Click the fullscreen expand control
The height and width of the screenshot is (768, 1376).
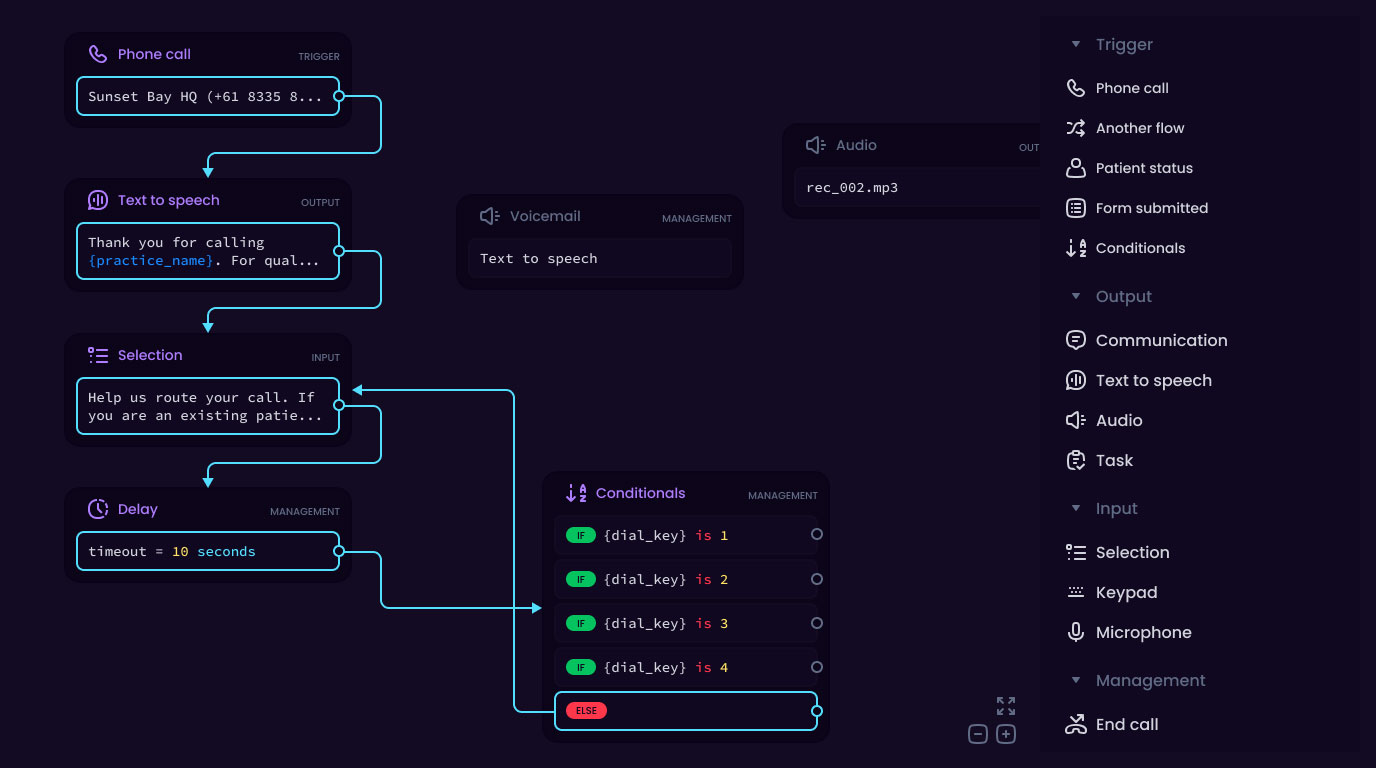1006,705
